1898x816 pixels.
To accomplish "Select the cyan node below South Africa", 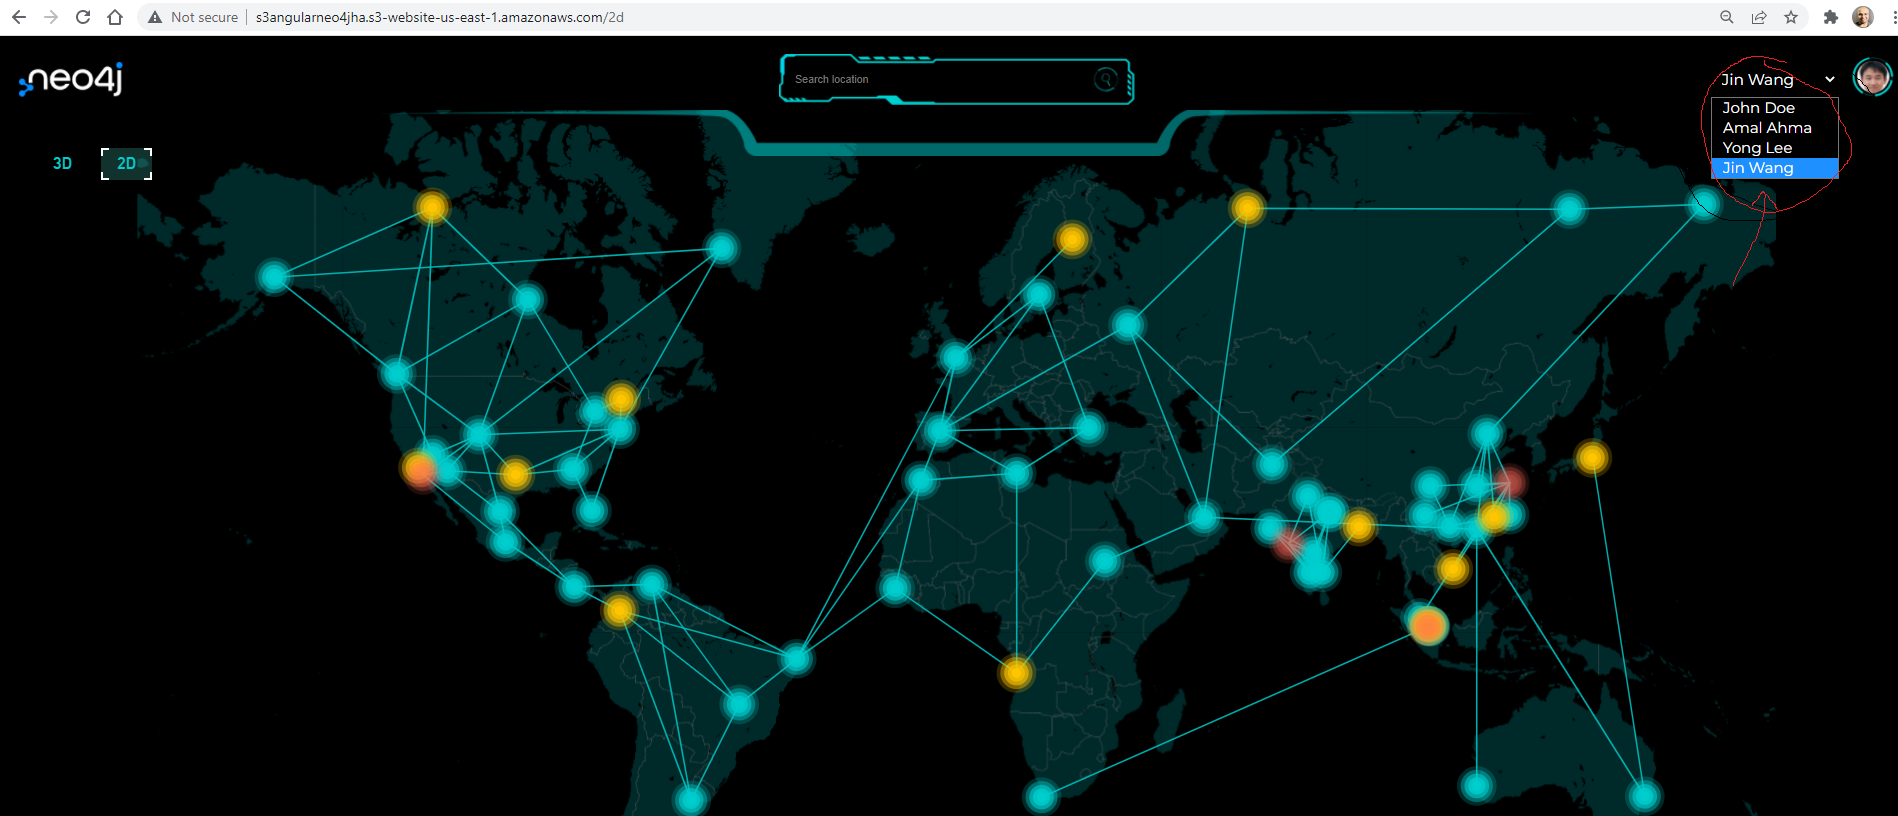I will pyautogui.click(x=1042, y=797).
